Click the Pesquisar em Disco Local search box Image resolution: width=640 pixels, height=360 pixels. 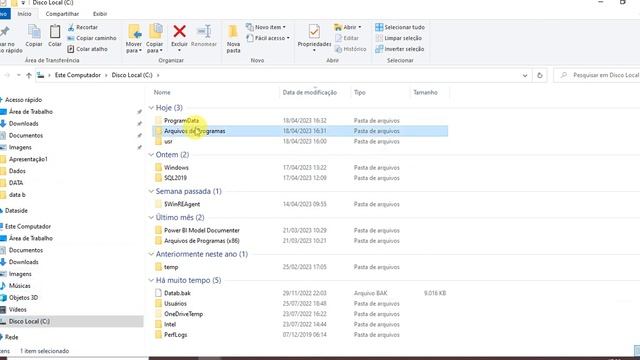[x=597, y=75]
